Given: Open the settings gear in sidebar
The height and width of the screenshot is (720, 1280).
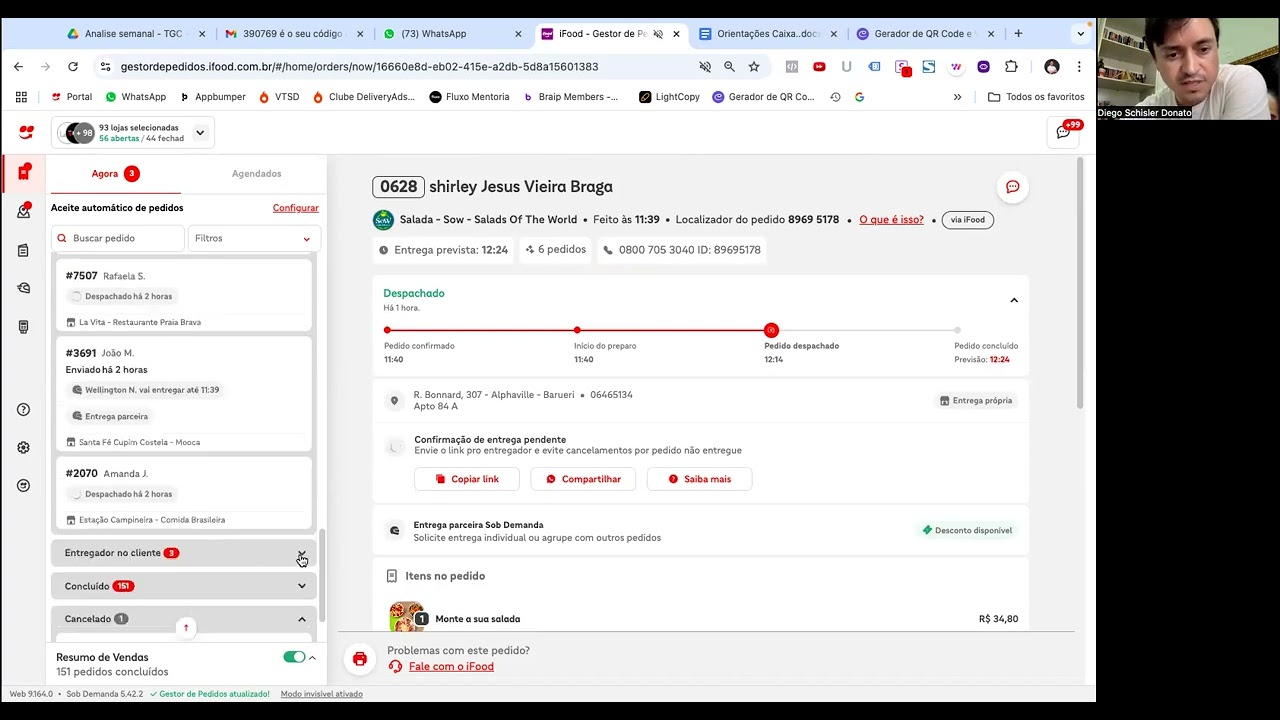Looking at the screenshot, I should 24,448.
